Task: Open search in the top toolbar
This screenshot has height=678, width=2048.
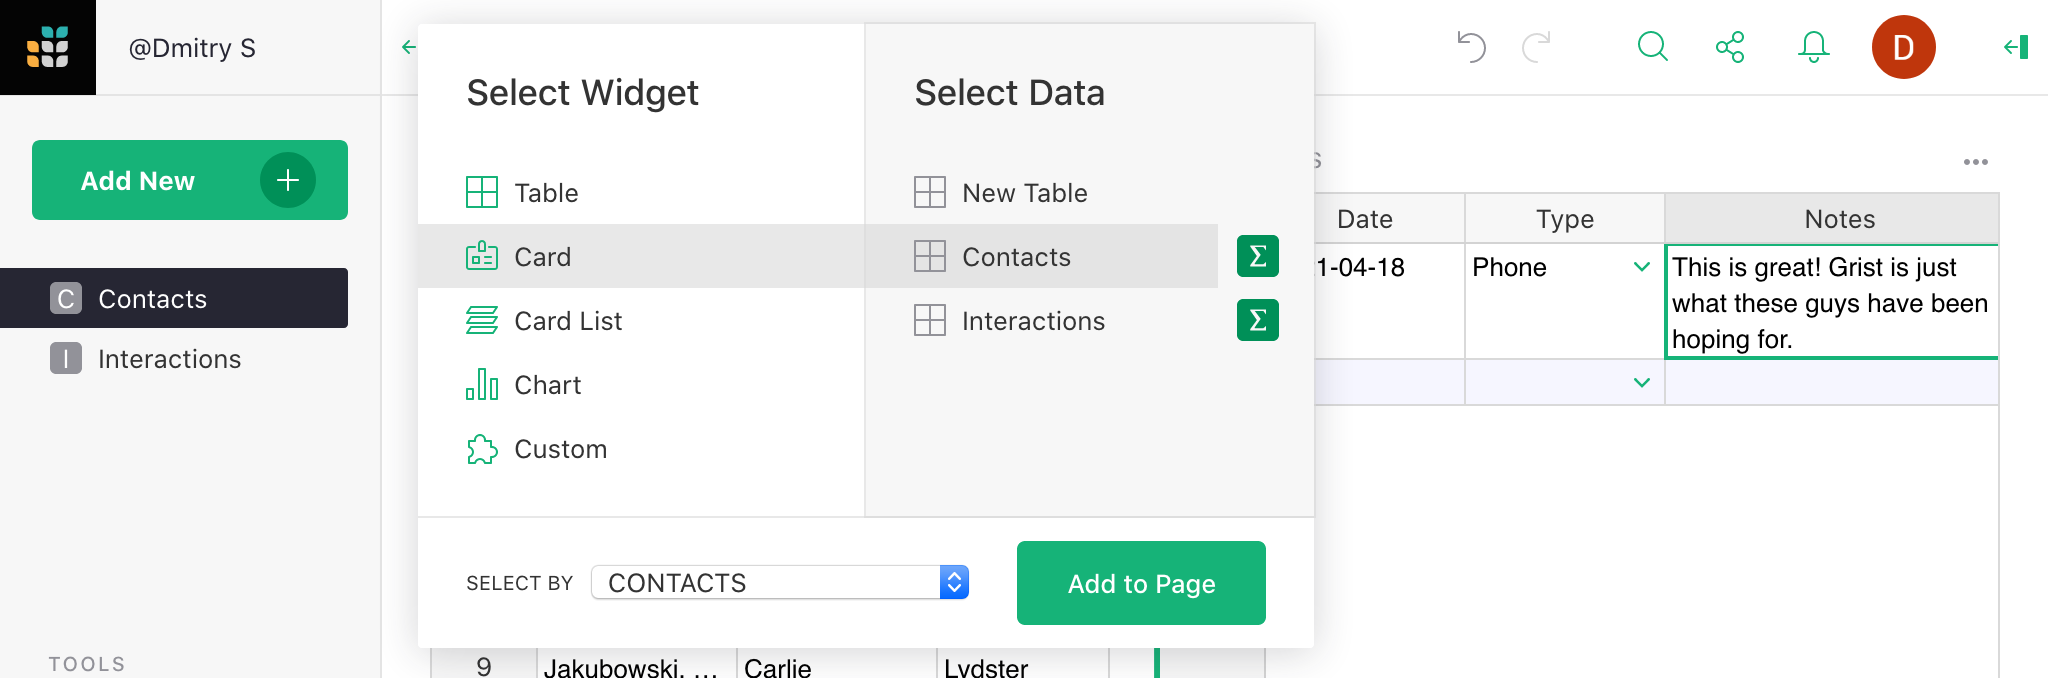Action: [x=1651, y=46]
